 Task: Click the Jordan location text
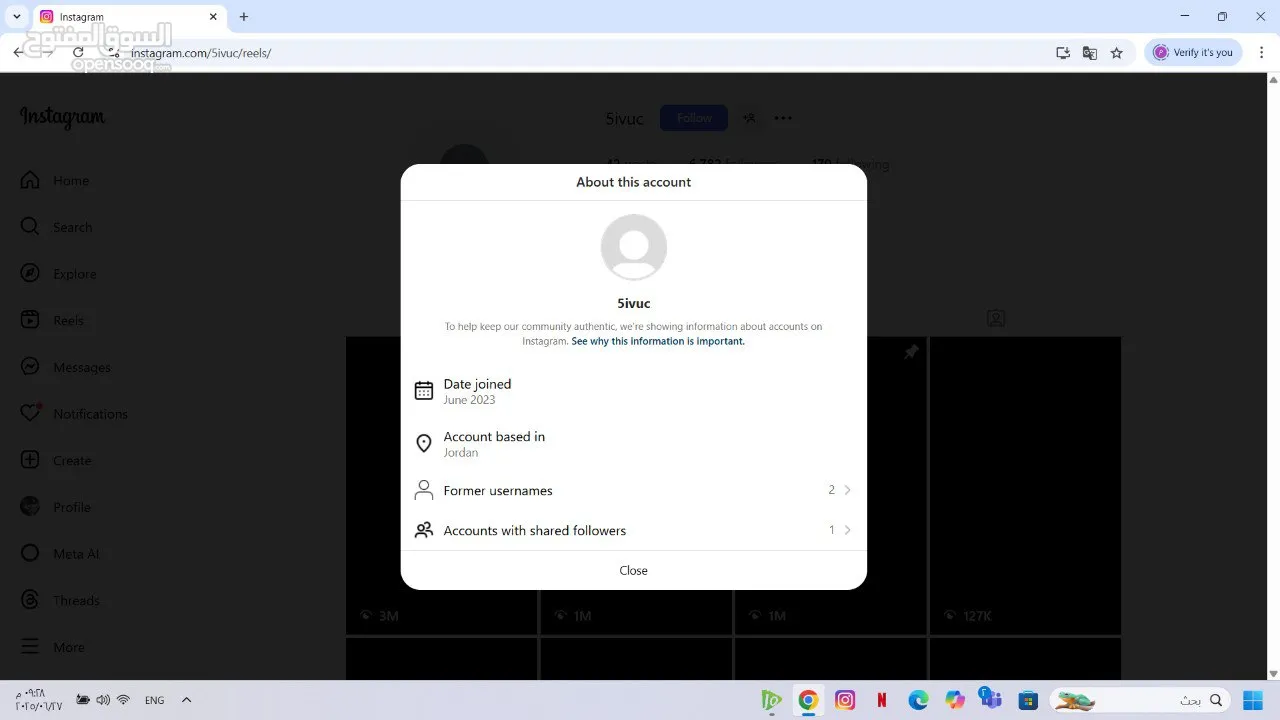pyautogui.click(x=461, y=453)
